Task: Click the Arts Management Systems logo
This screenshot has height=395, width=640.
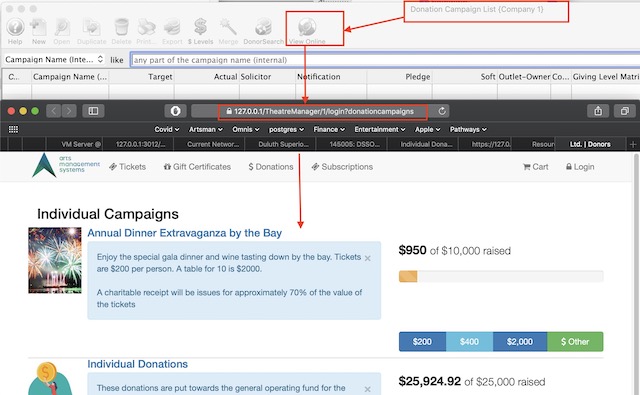Action: click(x=66, y=165)
